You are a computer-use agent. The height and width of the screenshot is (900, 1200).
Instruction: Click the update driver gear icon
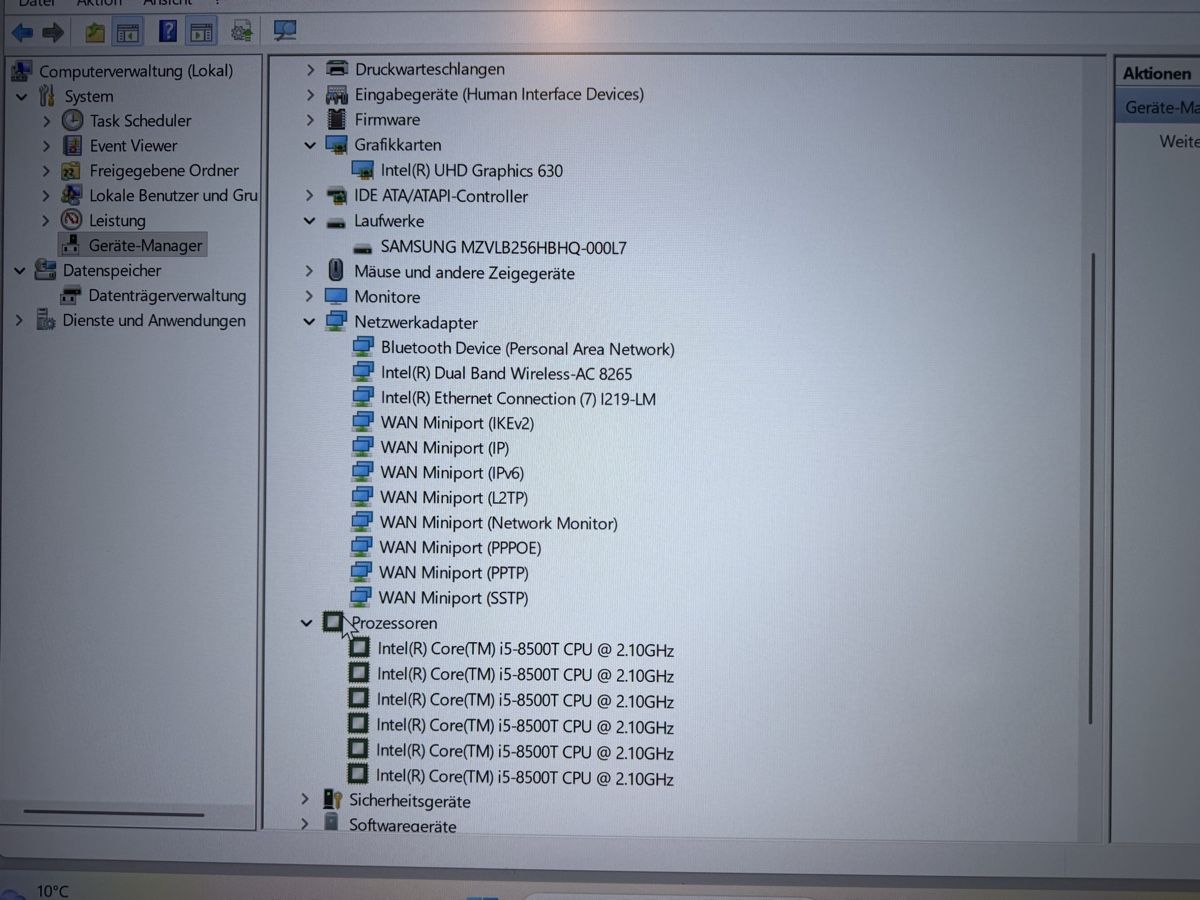[x=241, y=33]
